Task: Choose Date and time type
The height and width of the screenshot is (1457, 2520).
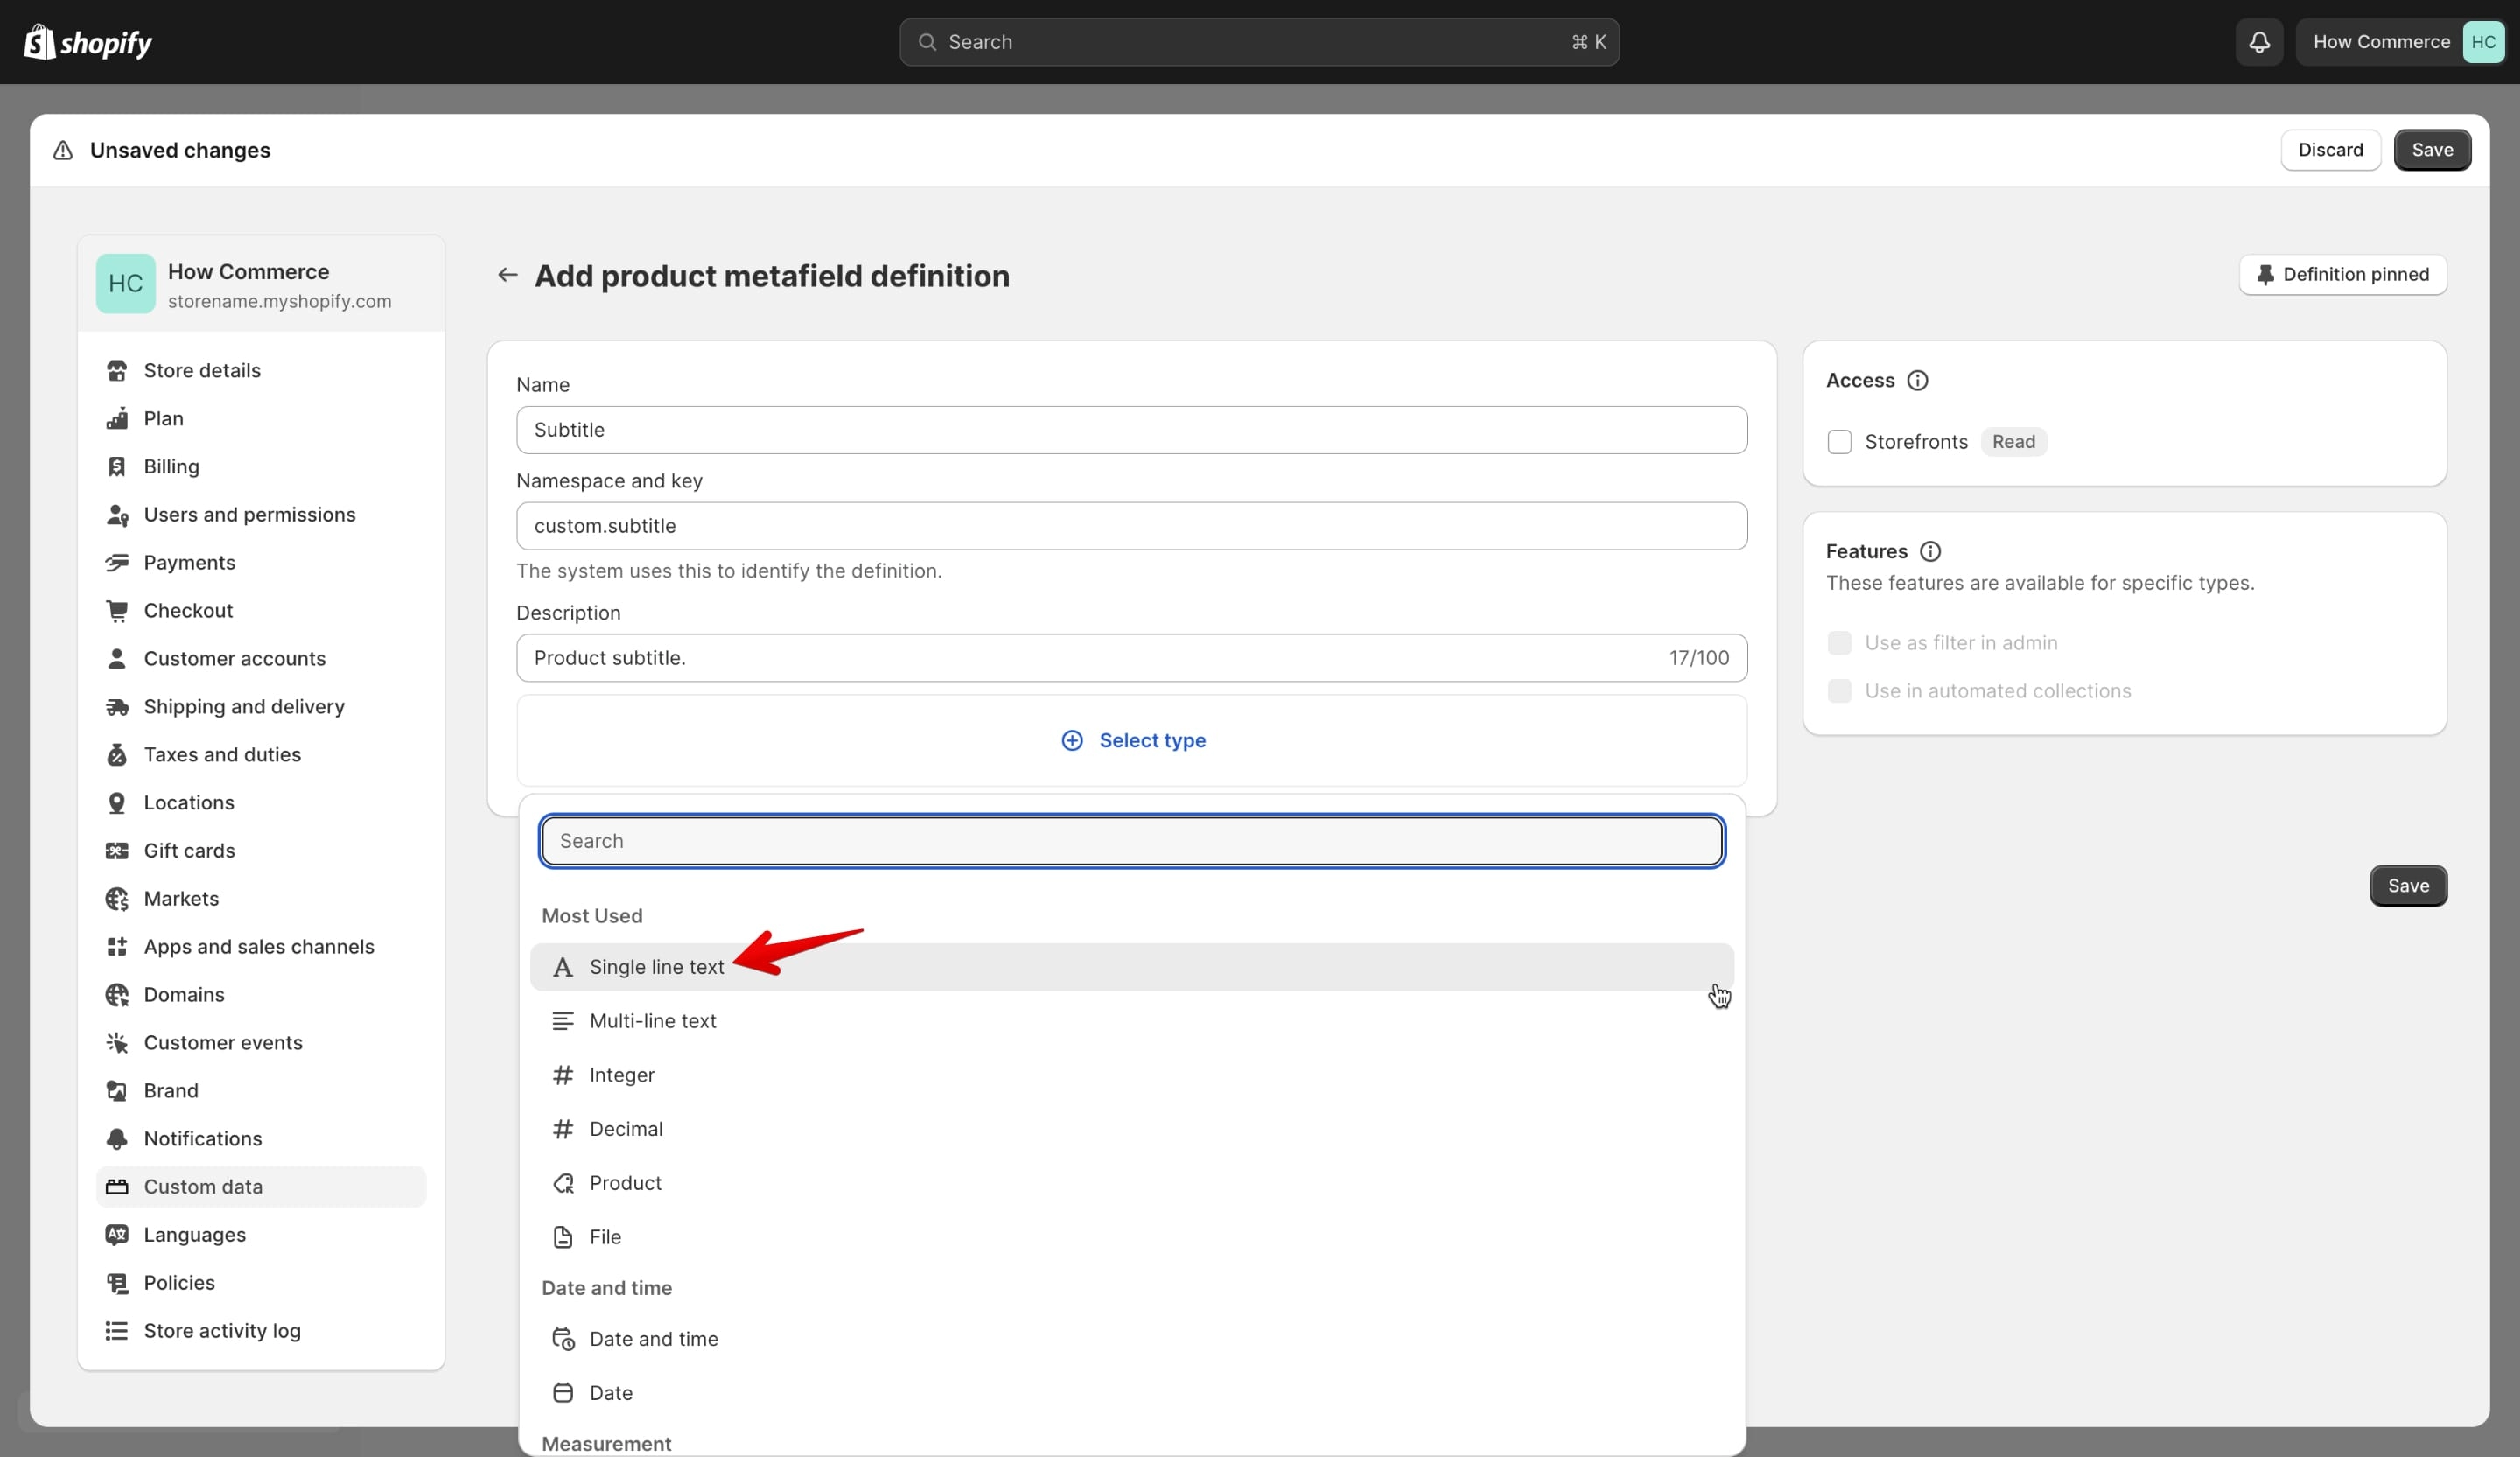Action: pyautogui.click(x=1131, y=1339)
